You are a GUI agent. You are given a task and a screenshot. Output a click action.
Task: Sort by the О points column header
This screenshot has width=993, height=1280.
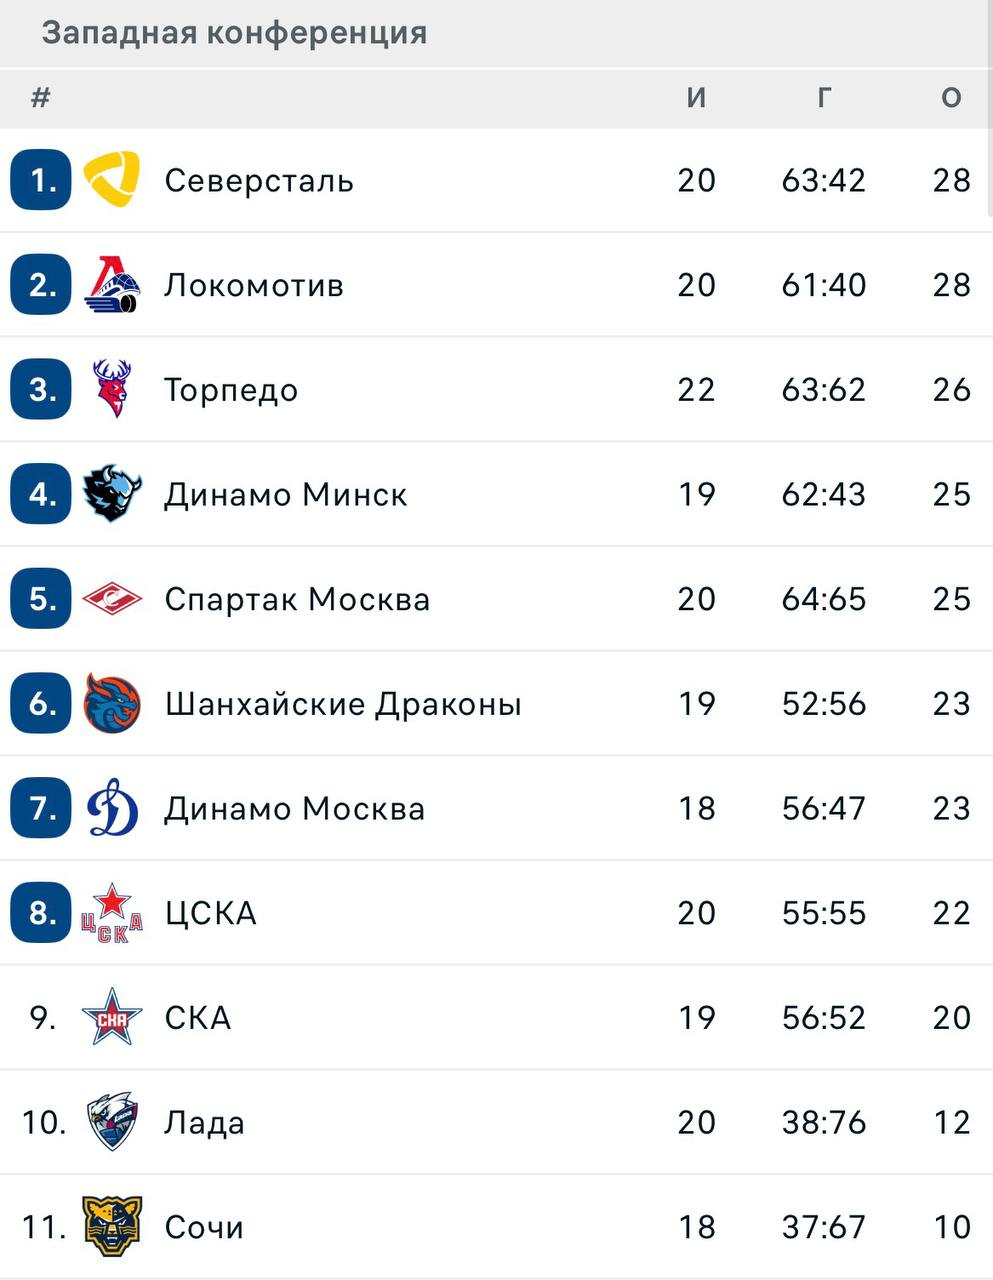pyautogui.click(x=951, y=97)
